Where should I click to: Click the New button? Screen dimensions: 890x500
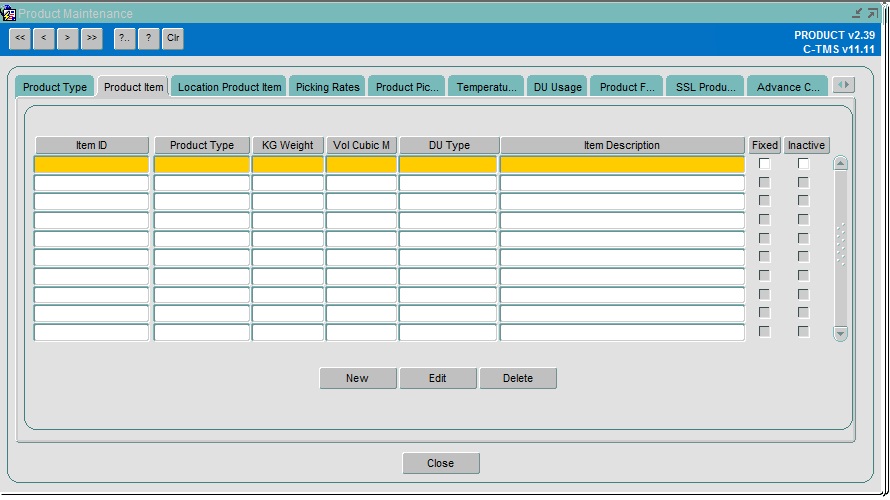(358, 378)
